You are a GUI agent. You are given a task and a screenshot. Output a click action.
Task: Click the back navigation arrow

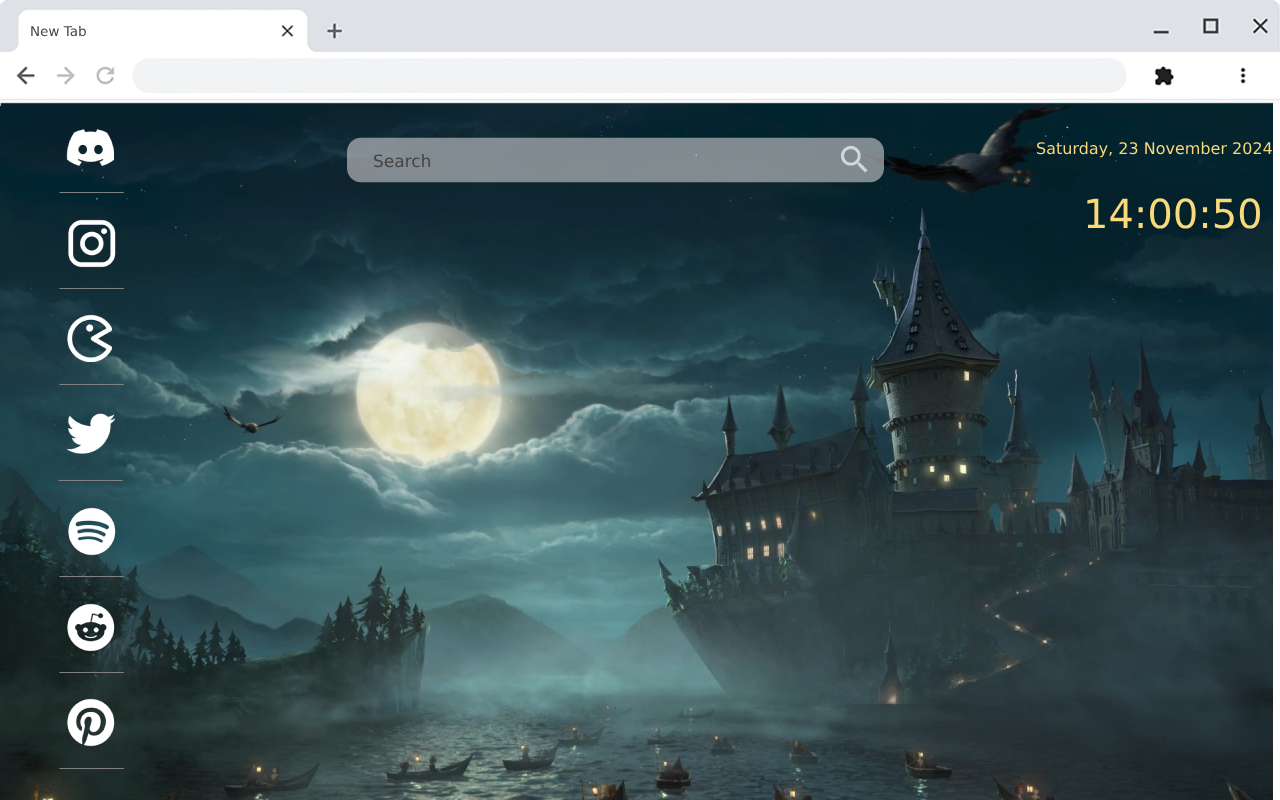point(25,75)
